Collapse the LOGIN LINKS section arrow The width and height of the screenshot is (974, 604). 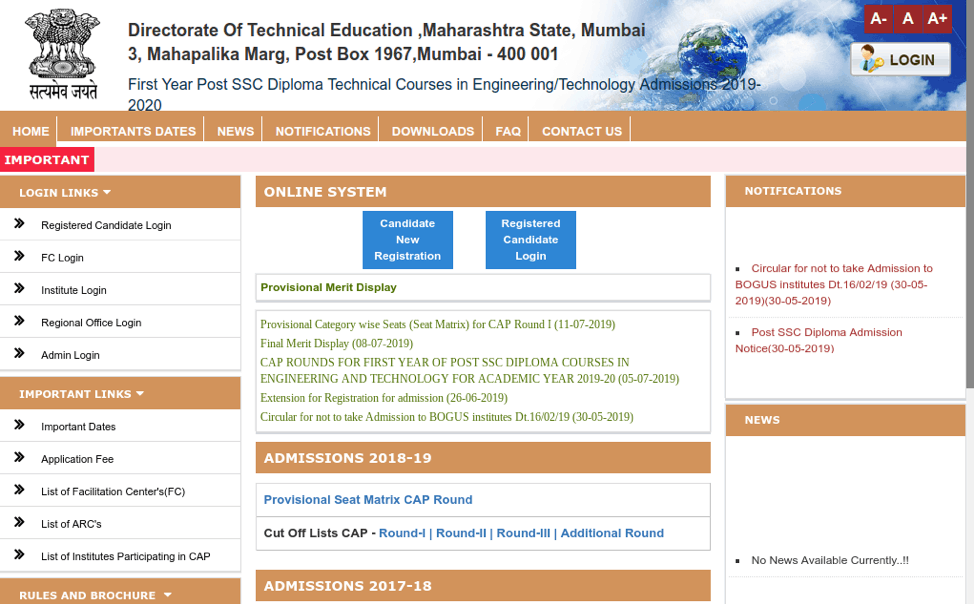pos(107,193)
